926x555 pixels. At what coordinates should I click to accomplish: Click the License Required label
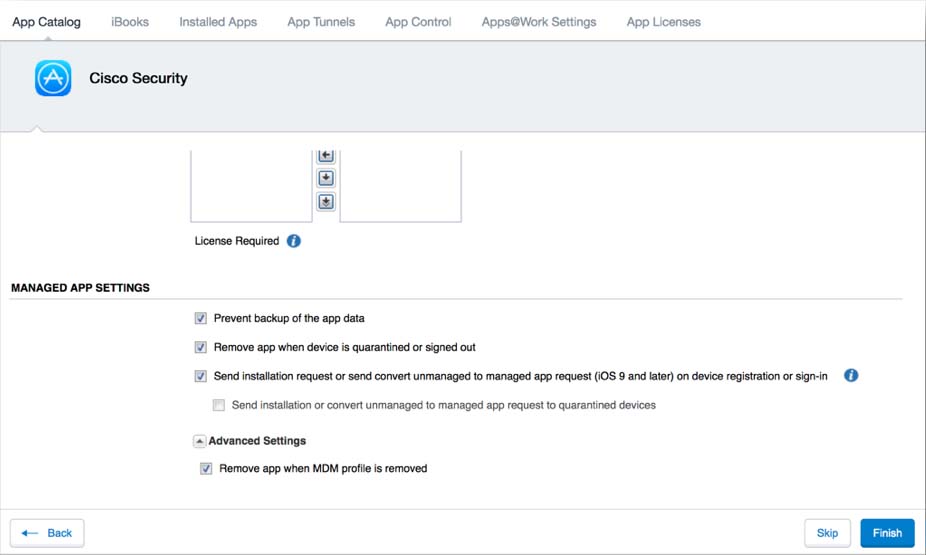[237, 241]
